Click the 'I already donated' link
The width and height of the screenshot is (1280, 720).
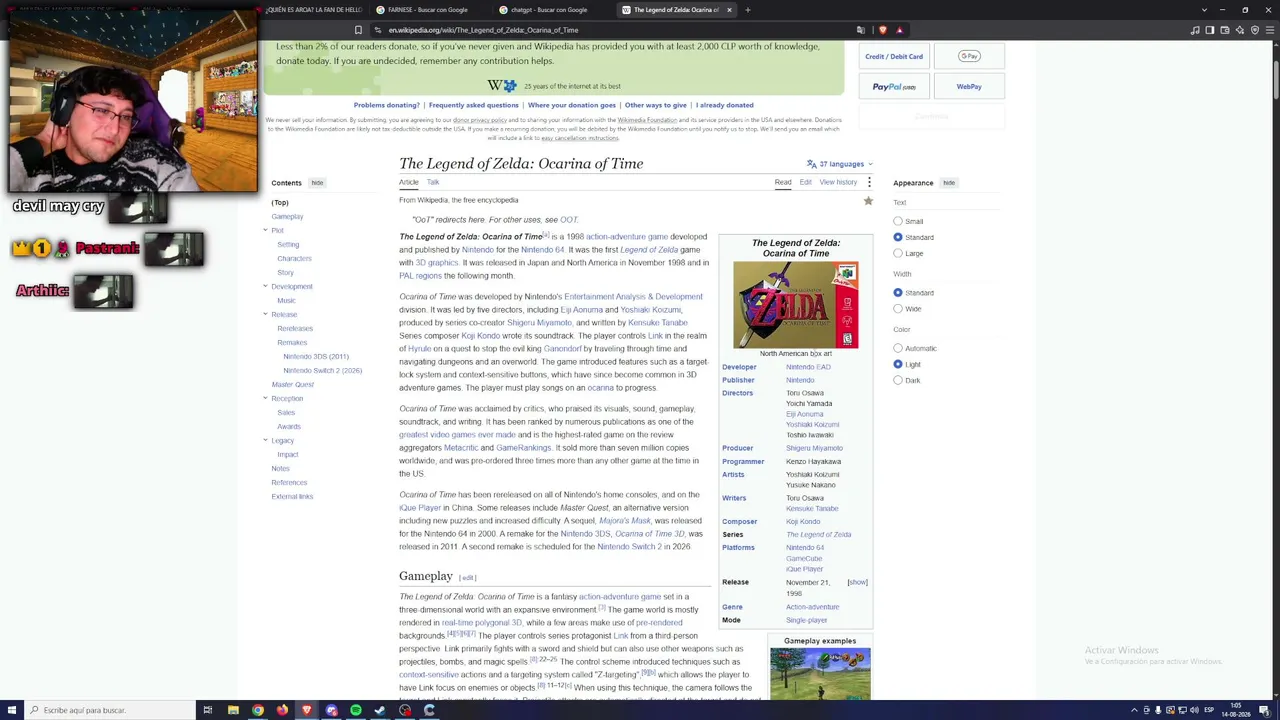pos(725,105)
